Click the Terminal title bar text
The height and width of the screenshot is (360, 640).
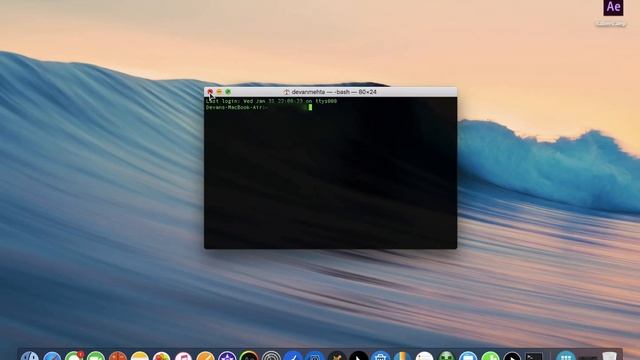[334, 92]
